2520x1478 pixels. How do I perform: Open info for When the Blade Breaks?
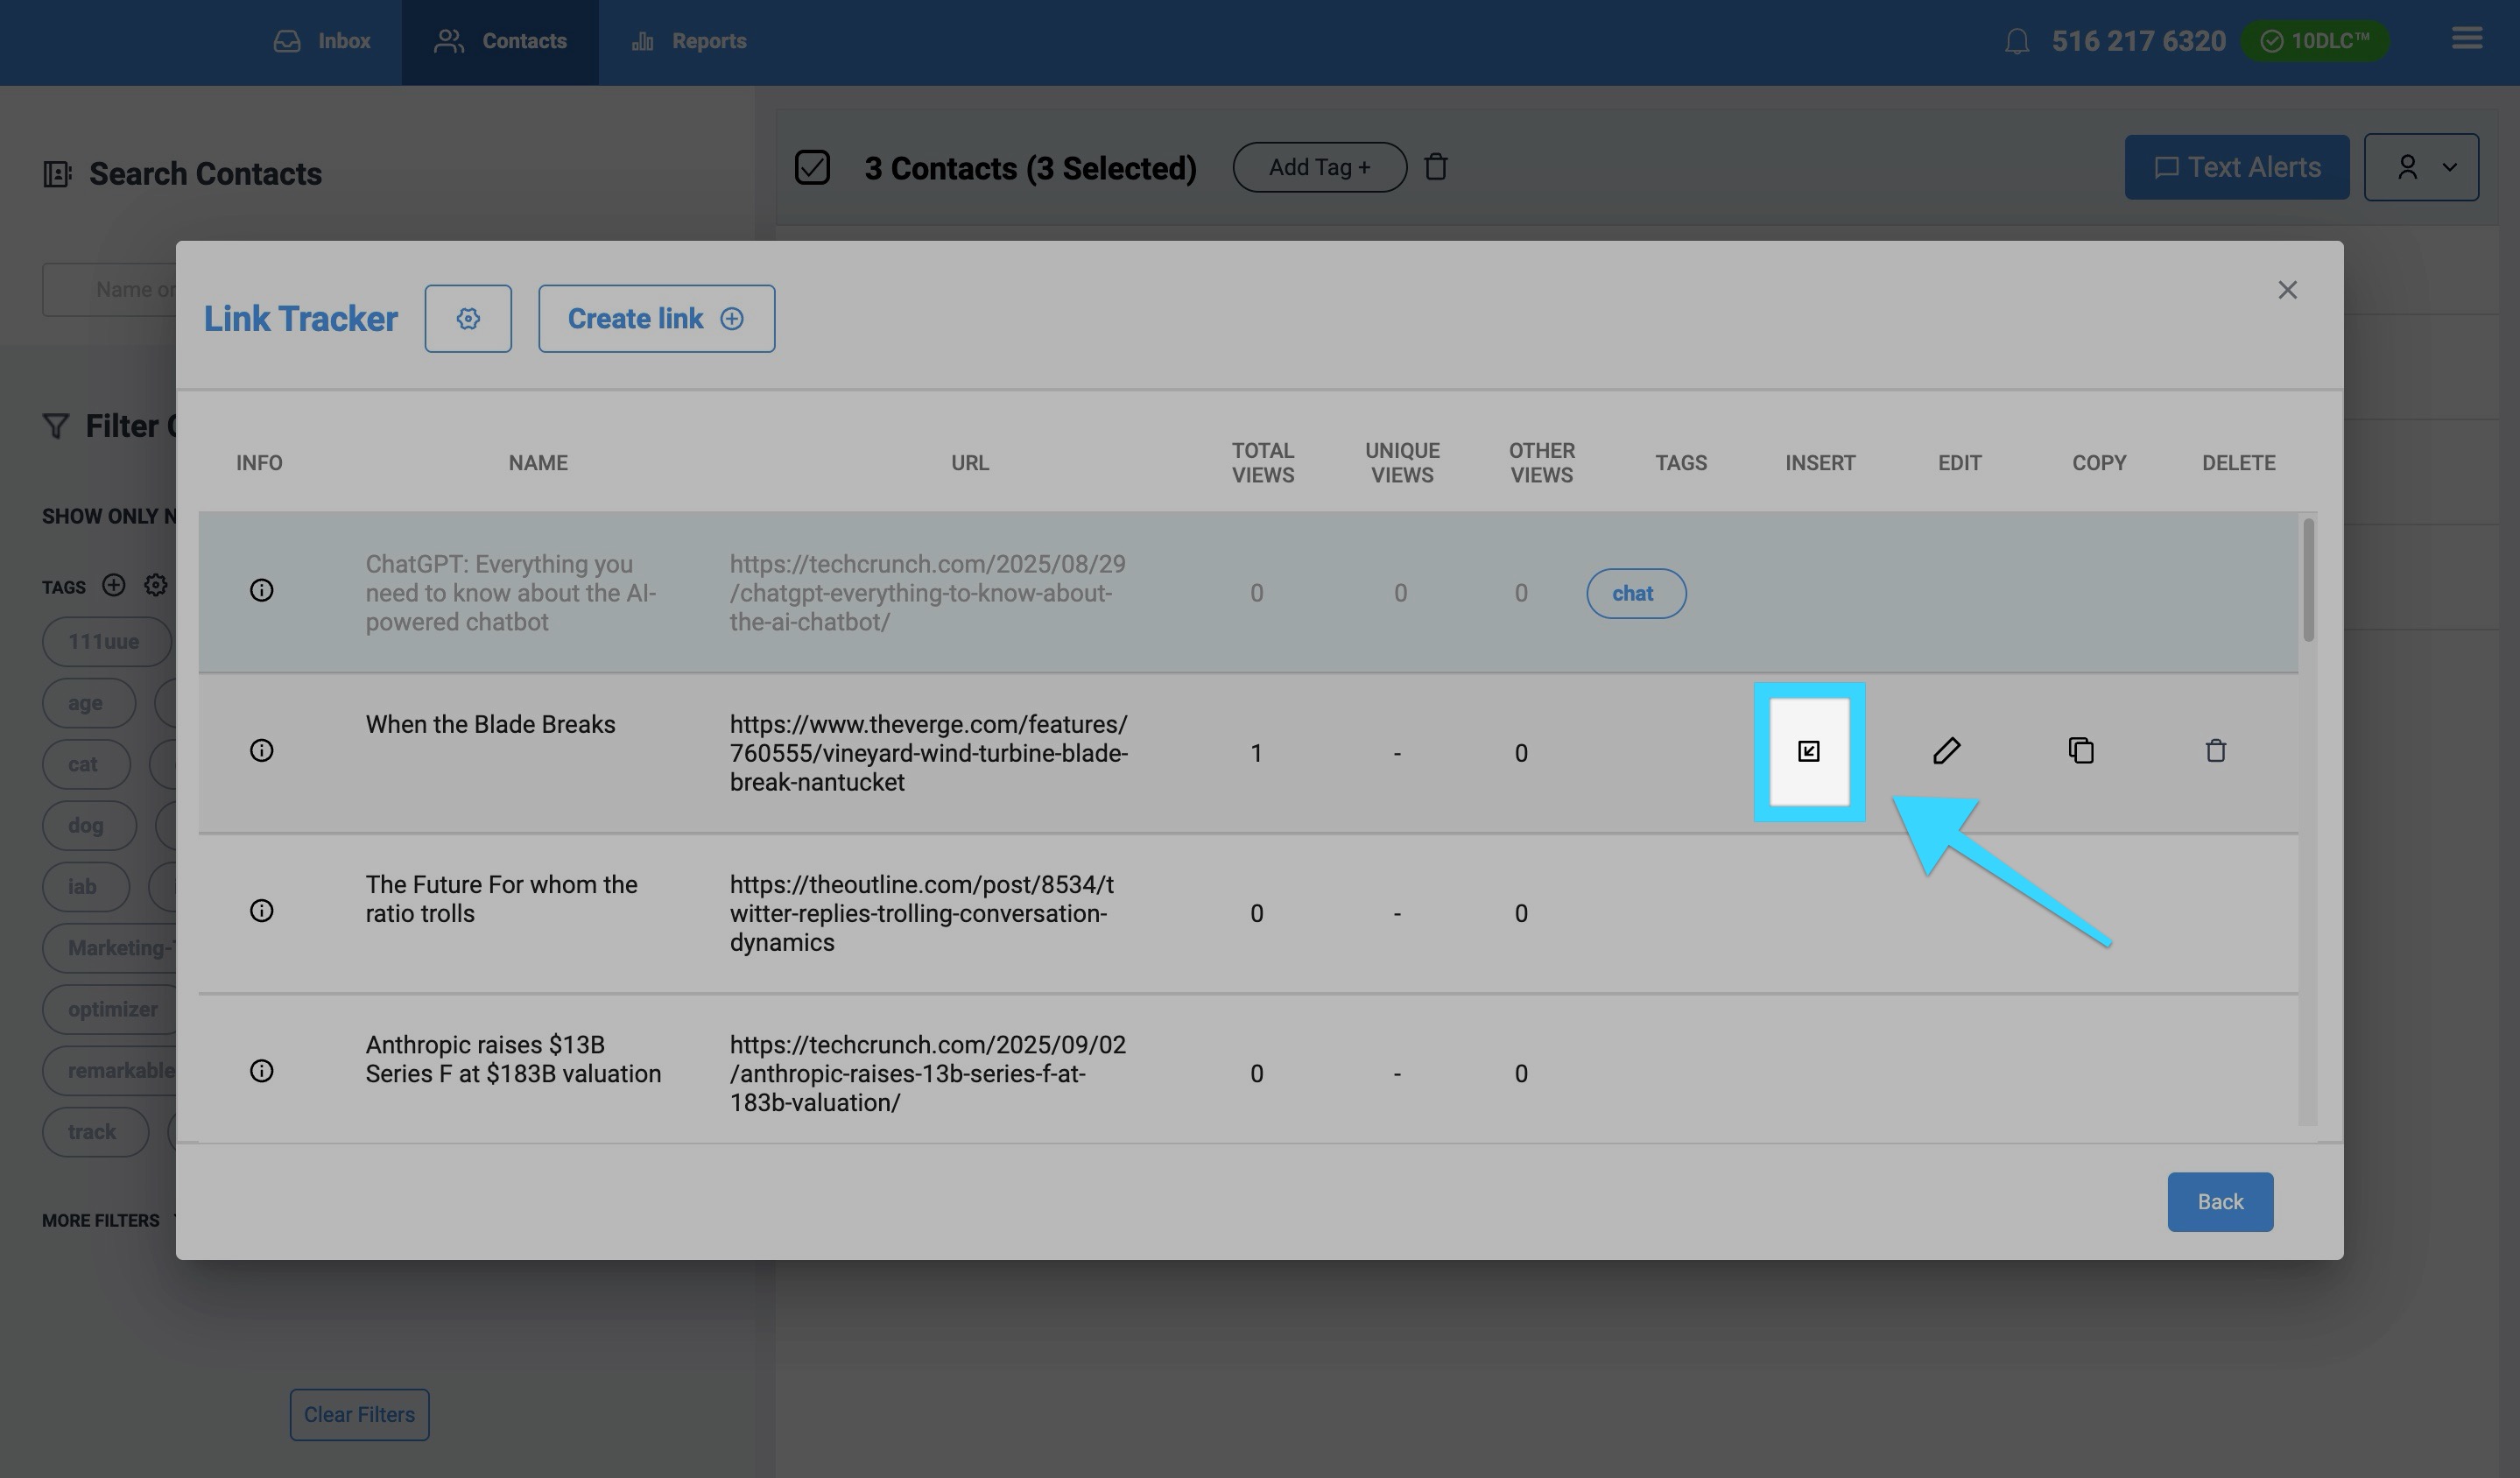pos(261,751)
